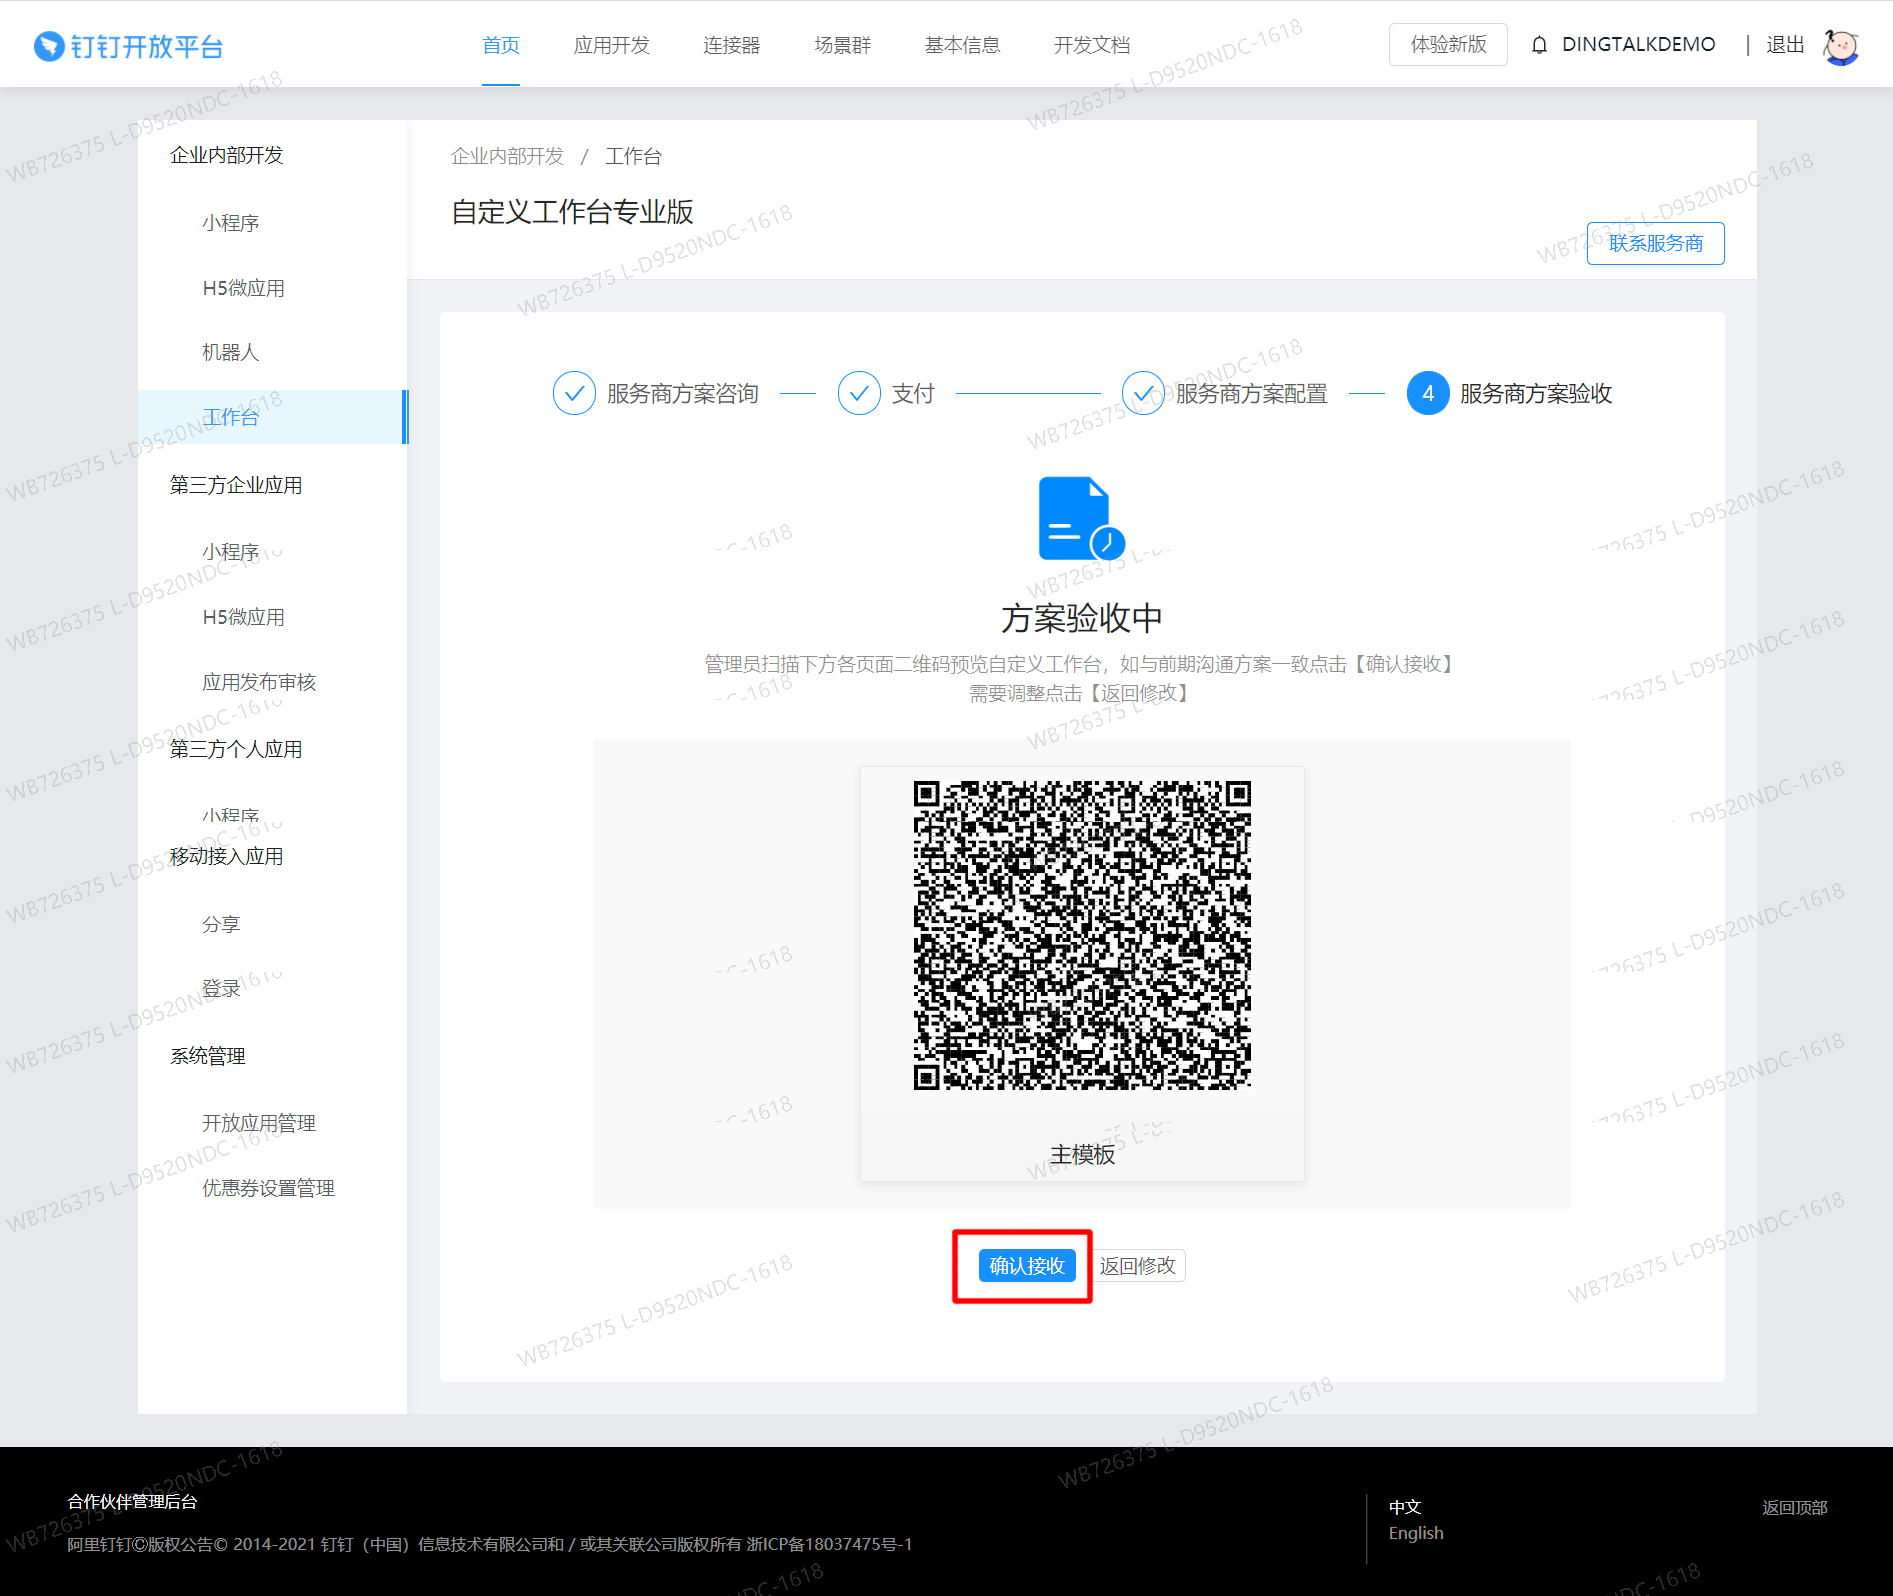Open the notification bell icon
The height and width of the screenshot is (1596, 1893).
pyautogui.click(x=1539, y=45)
